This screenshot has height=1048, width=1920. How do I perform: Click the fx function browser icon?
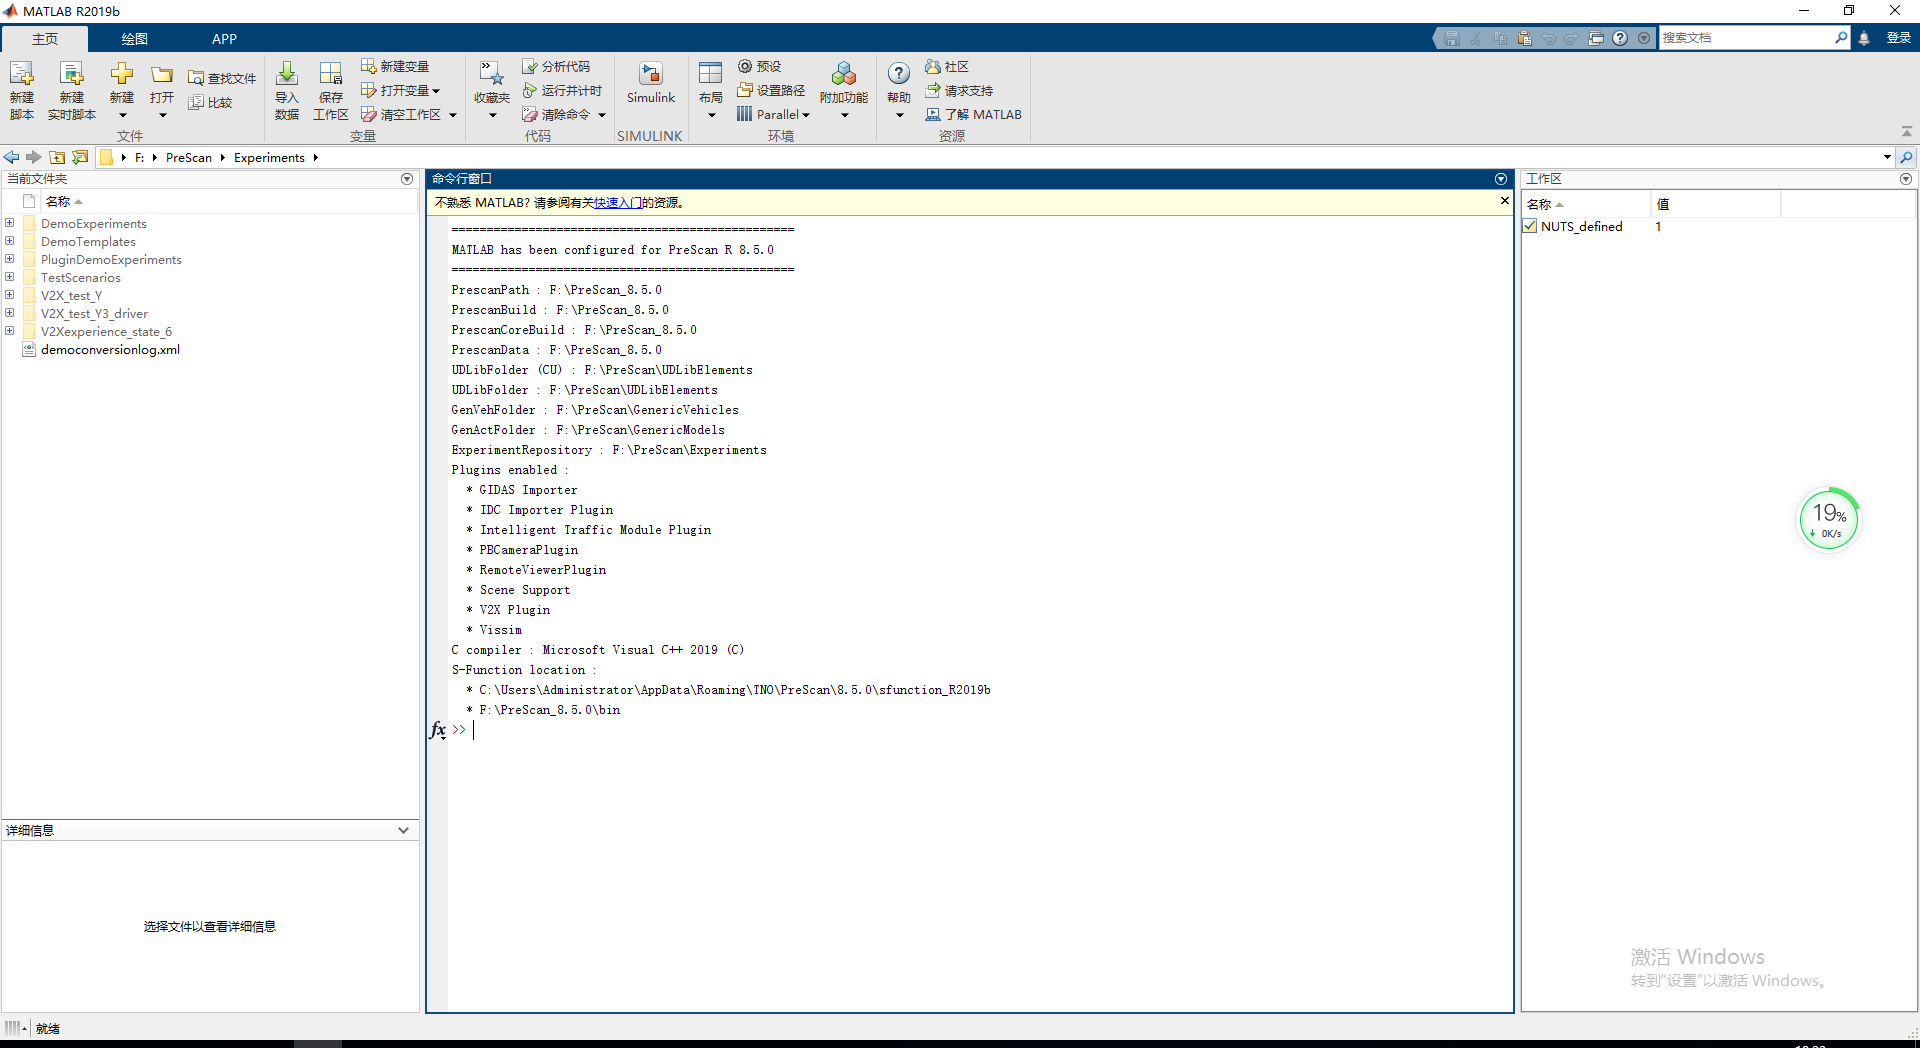[438, 730]
